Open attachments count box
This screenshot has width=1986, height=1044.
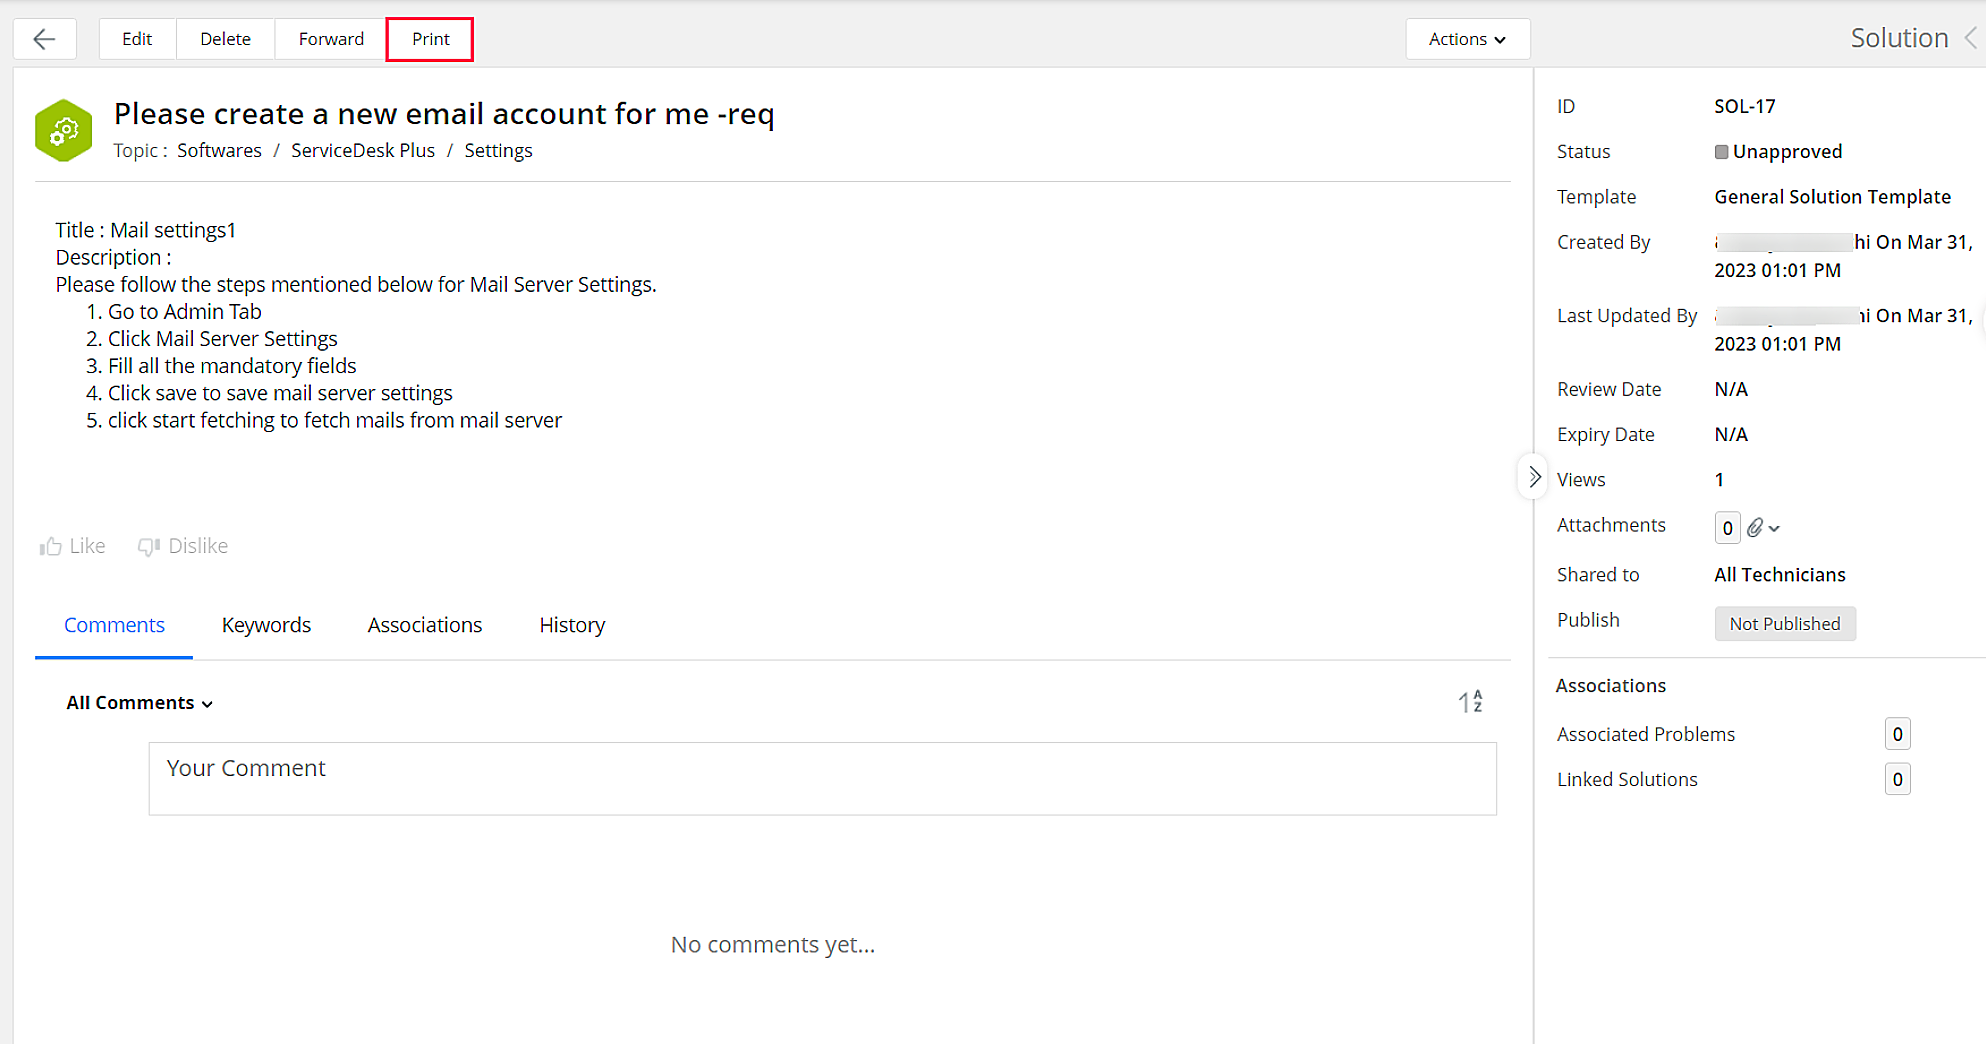pos(1727,527)
